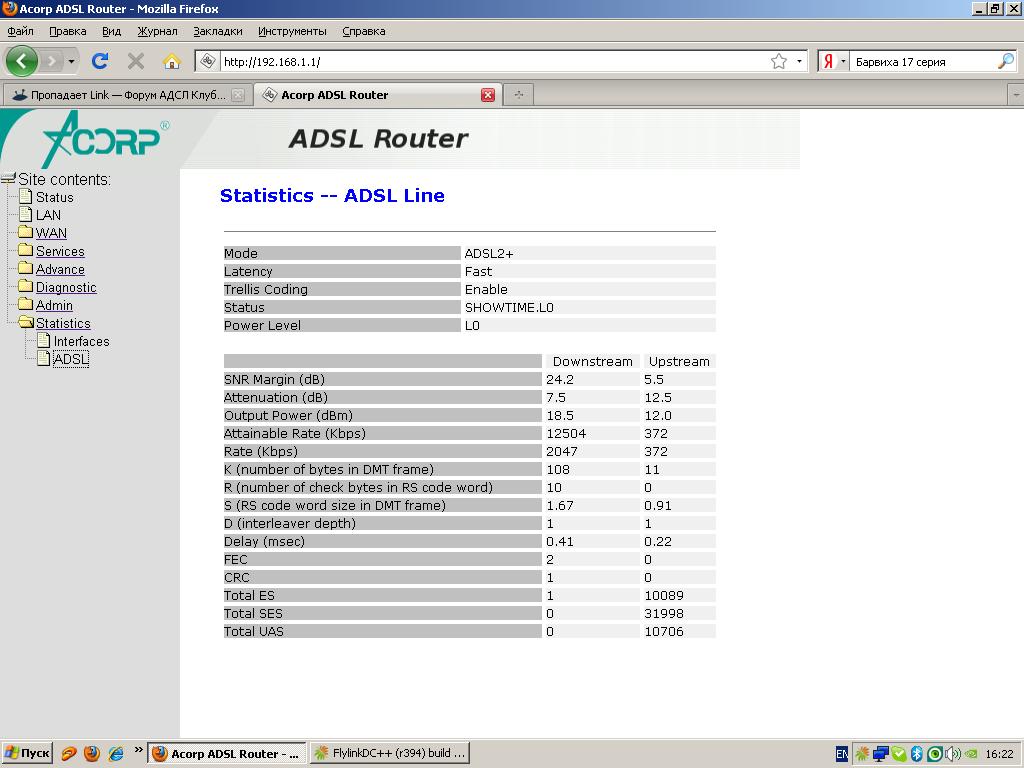
Task: Open the Status page in site contents
Action: coord(54,197)
